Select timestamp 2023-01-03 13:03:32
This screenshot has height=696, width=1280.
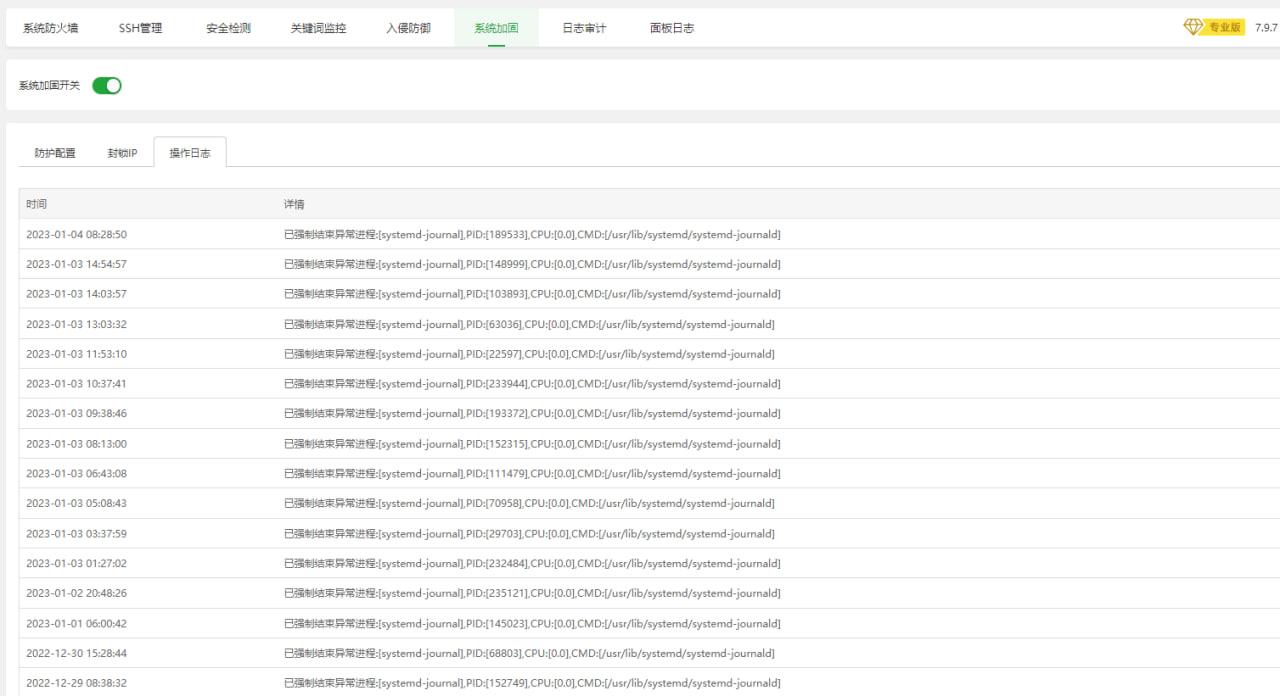[76, 325]
